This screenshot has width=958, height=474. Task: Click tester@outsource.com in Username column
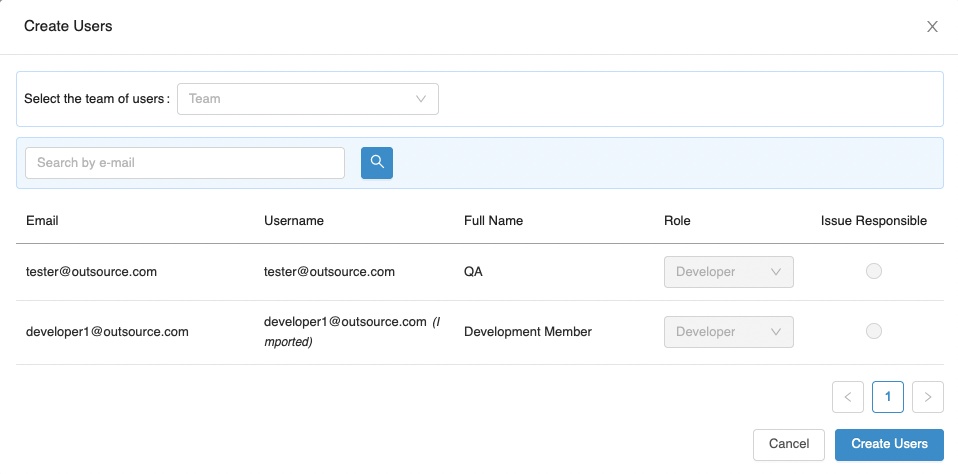(329, 272)
